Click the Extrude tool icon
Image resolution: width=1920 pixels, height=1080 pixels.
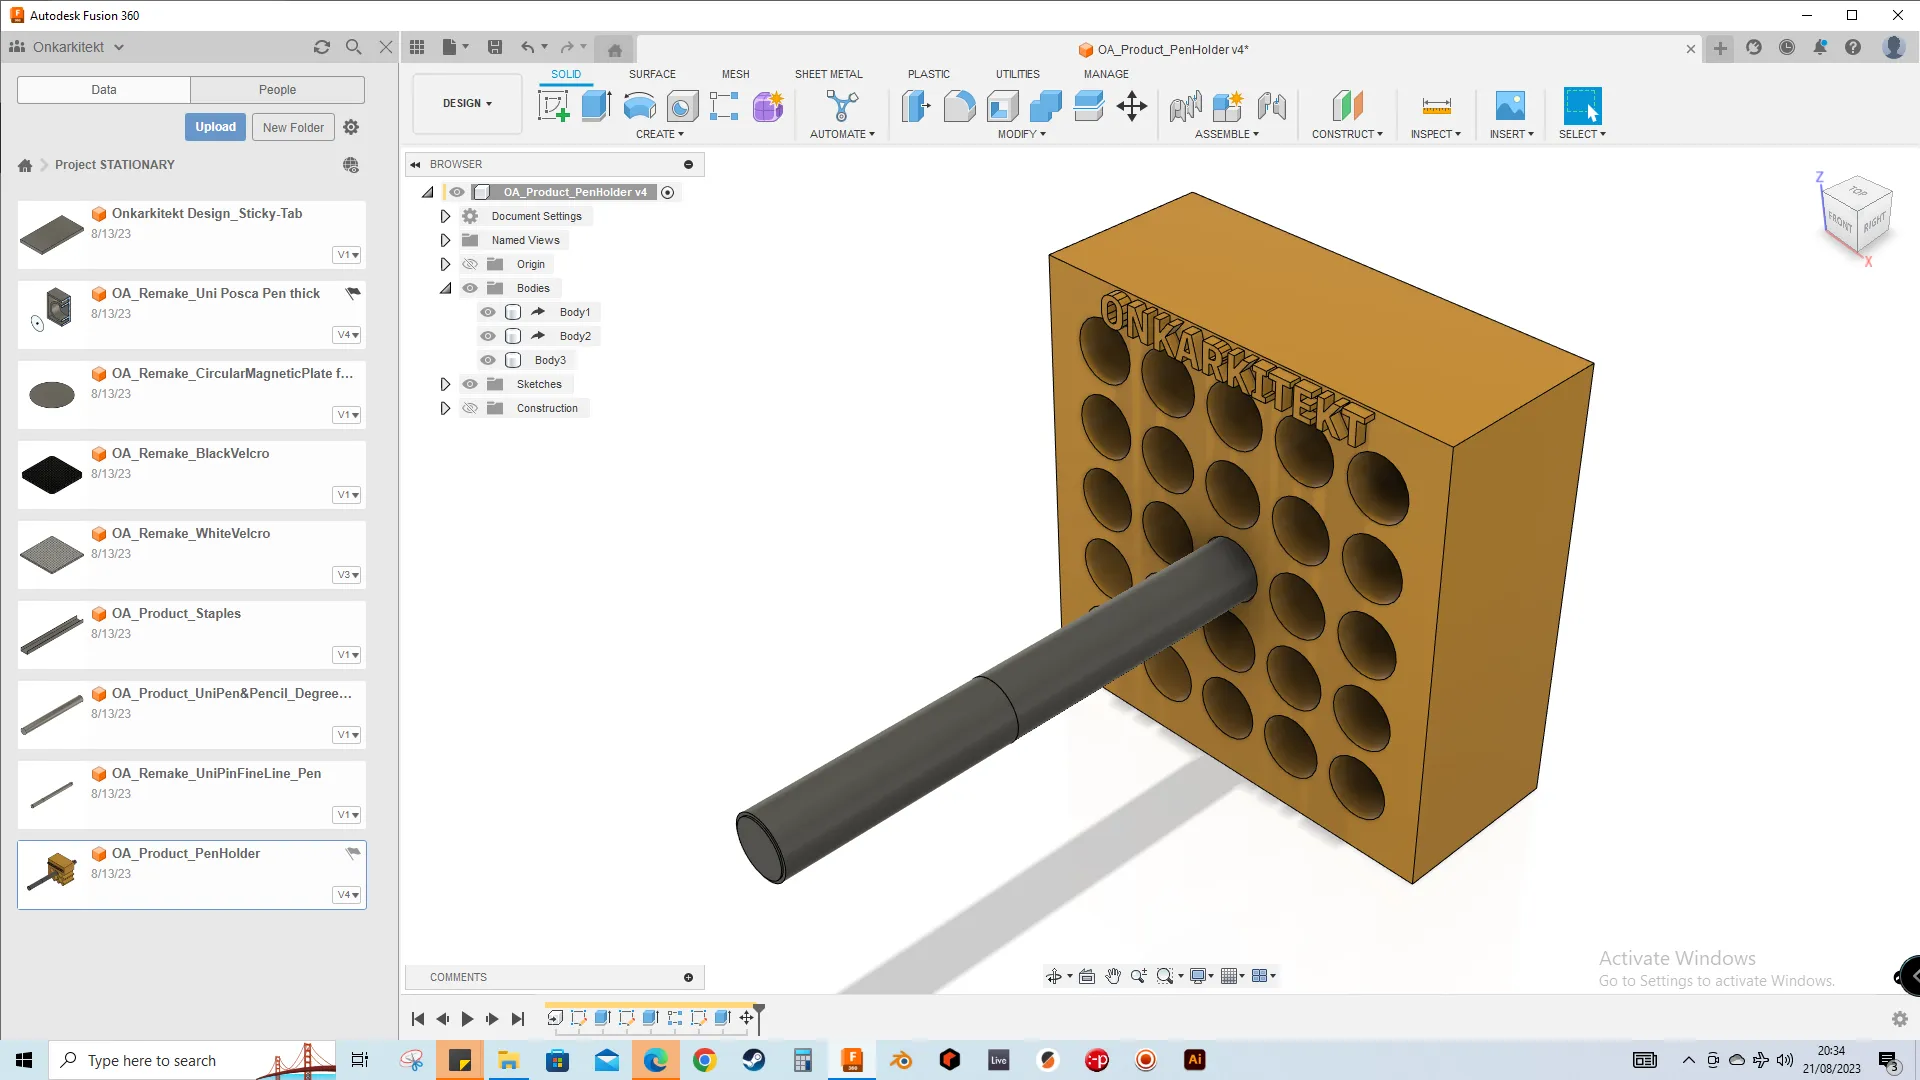(x=596, y=106)
